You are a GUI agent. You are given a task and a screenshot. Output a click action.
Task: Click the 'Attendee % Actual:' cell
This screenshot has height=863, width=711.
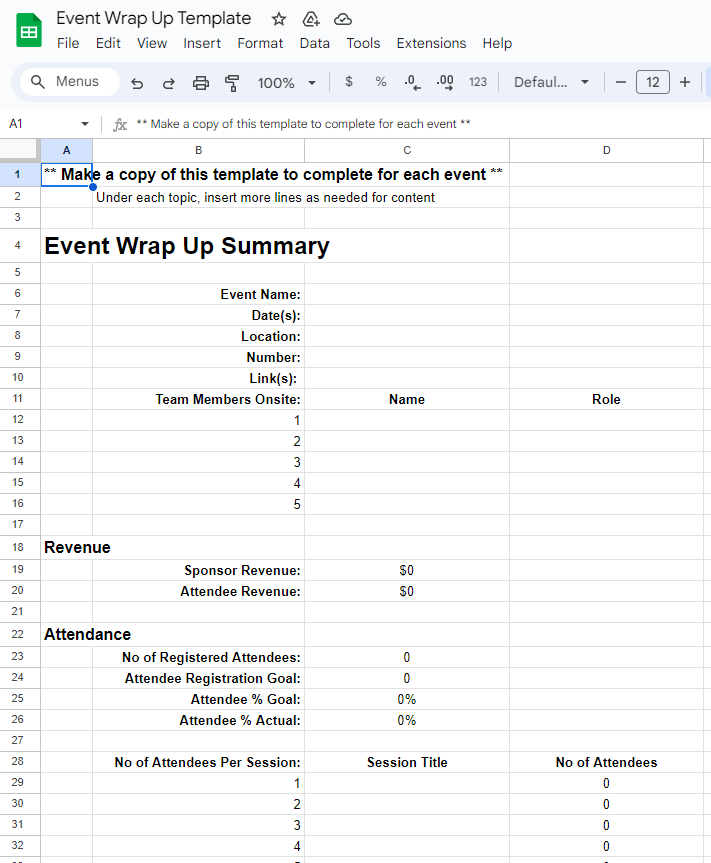click(x=199, y=720)
